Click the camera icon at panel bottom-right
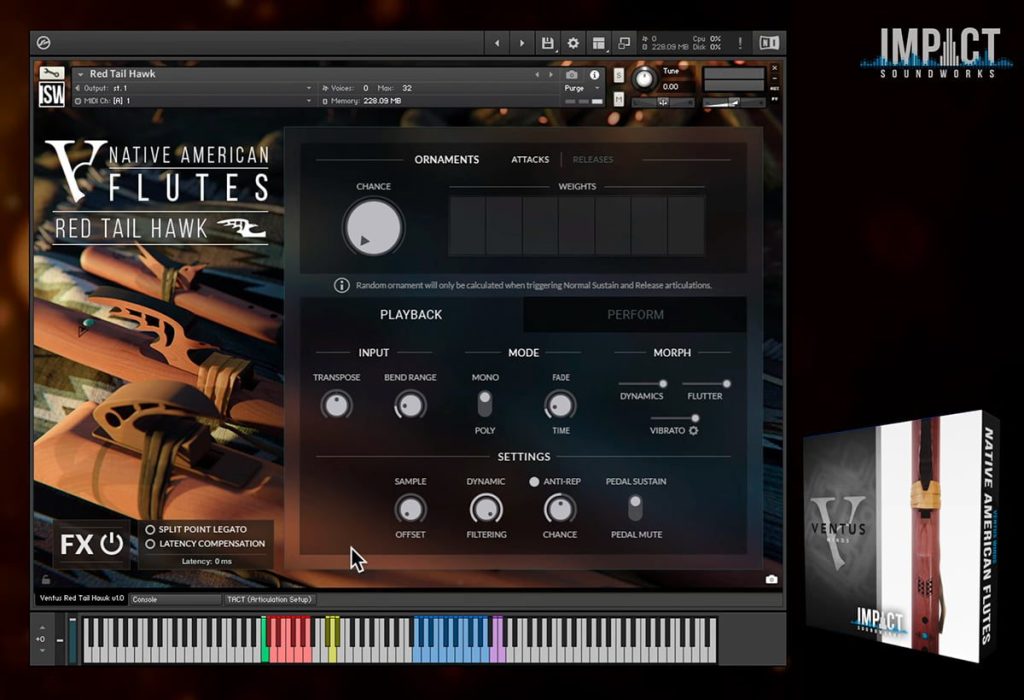Image resolution: width=1024 pixels, height=700 pixels. click(771, 579)
